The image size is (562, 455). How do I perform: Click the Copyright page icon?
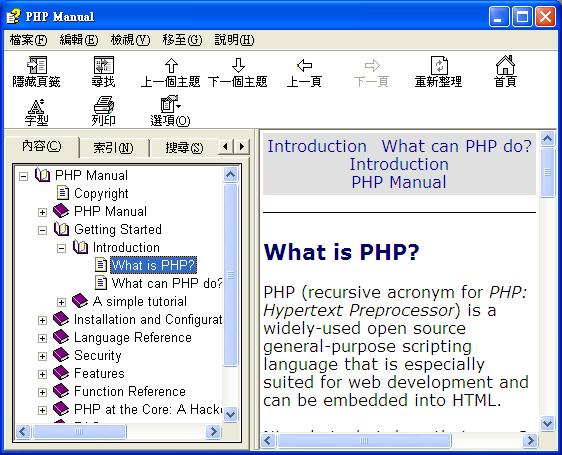tap(63, 193)
